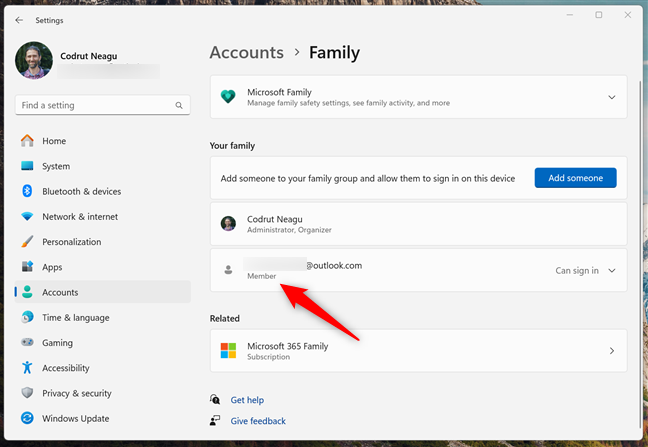The width and height of the screenshot is (648, 447).
Task: Click the Accounts person icon
Action: [27, 292]
